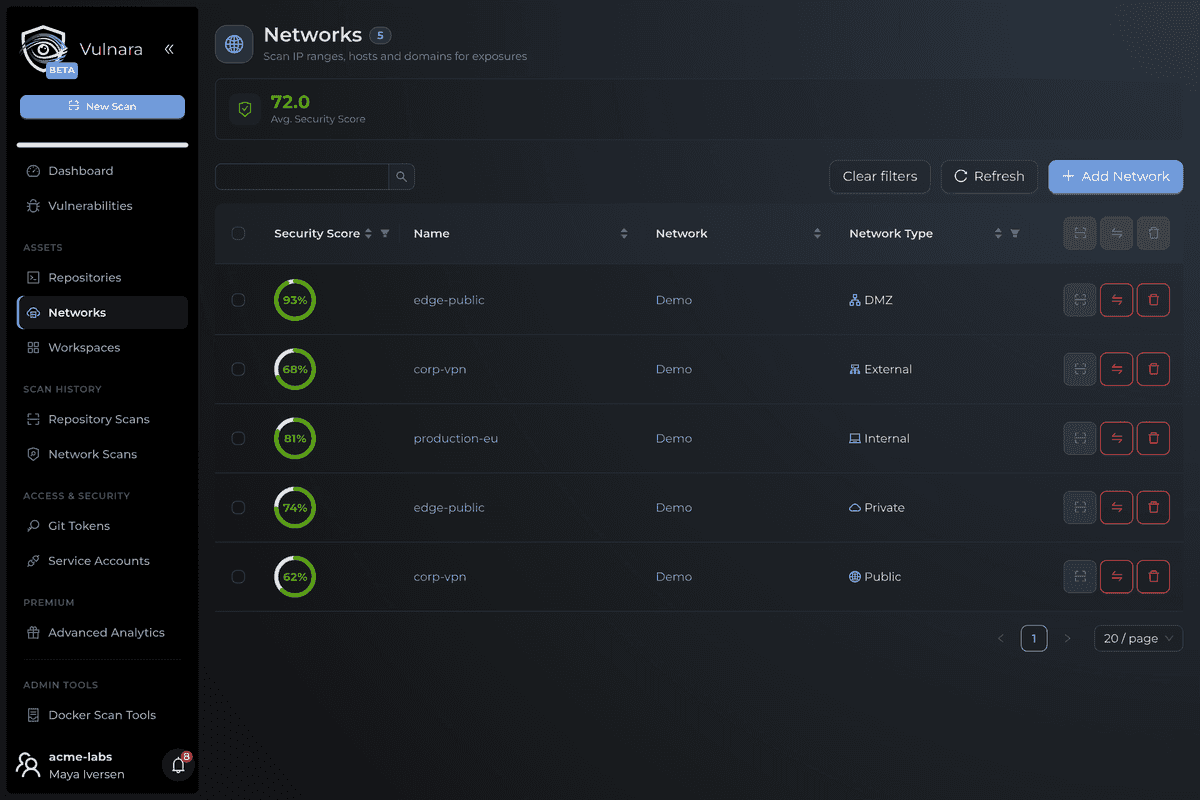The image size is (1200, 800).
Task: Delete the External corp-vpn network
Action: (x=1153, y=369)
